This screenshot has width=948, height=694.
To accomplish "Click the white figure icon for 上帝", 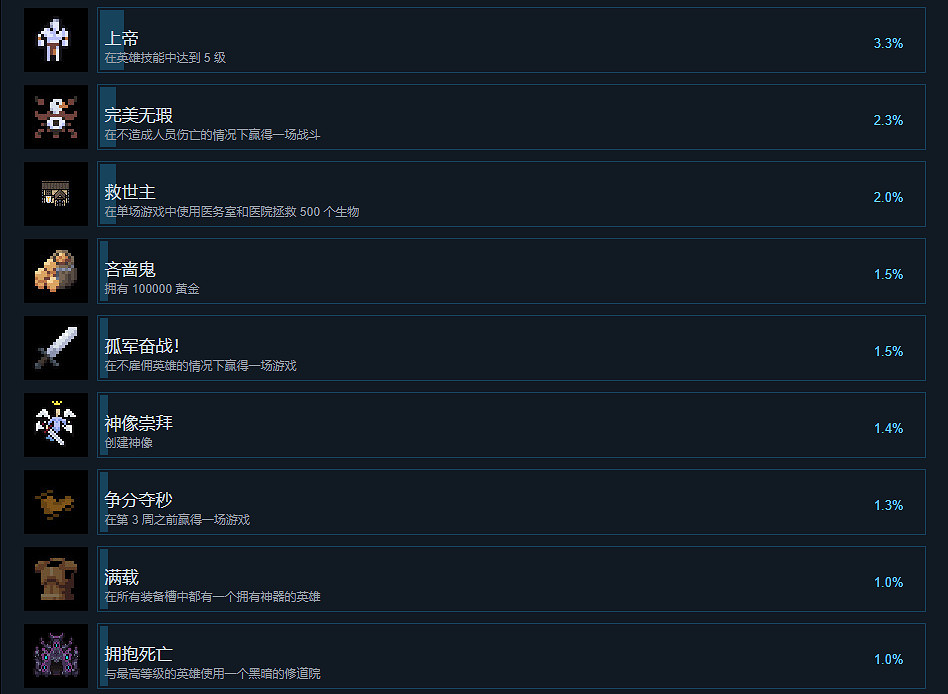I will (56, 40).
